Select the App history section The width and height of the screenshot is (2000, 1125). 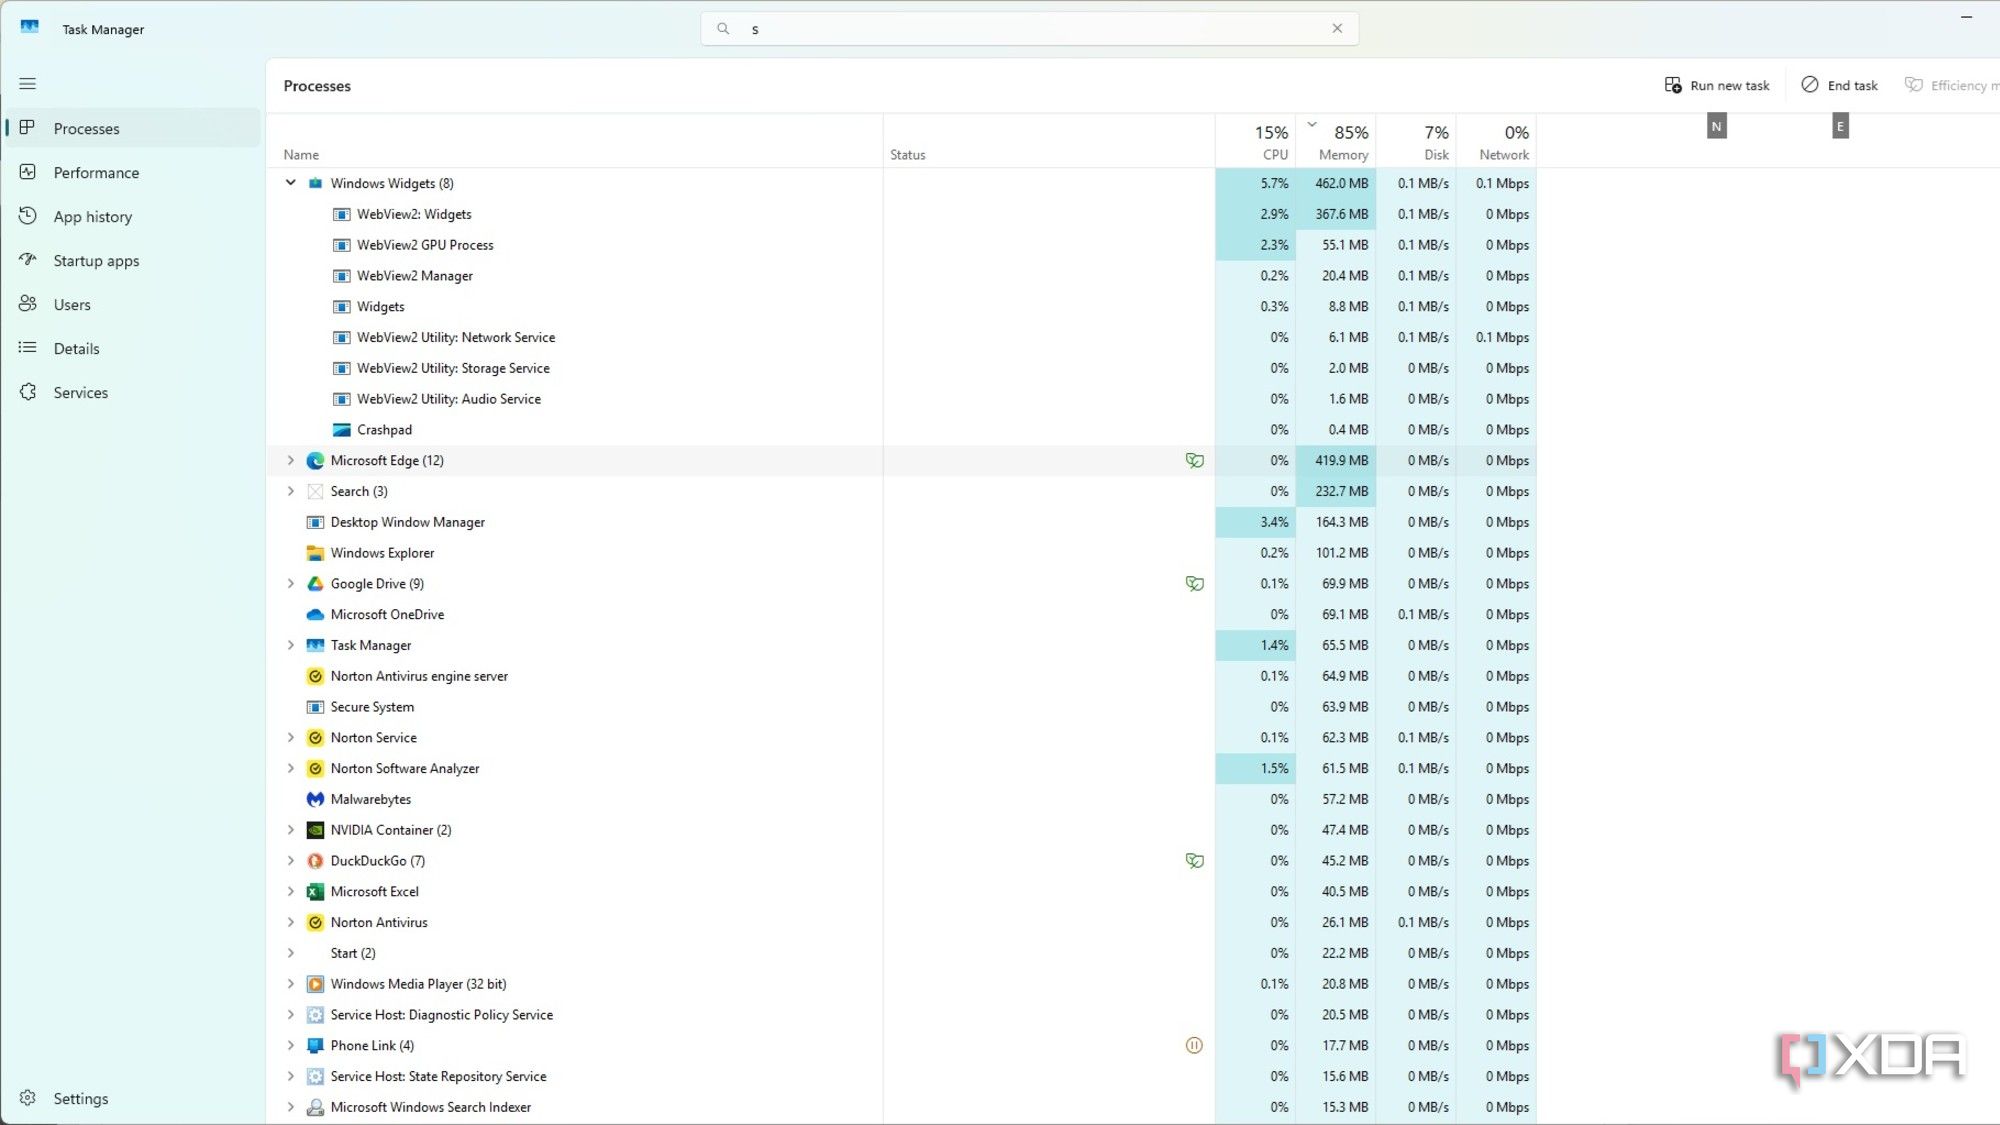click(x=92, y=216)
